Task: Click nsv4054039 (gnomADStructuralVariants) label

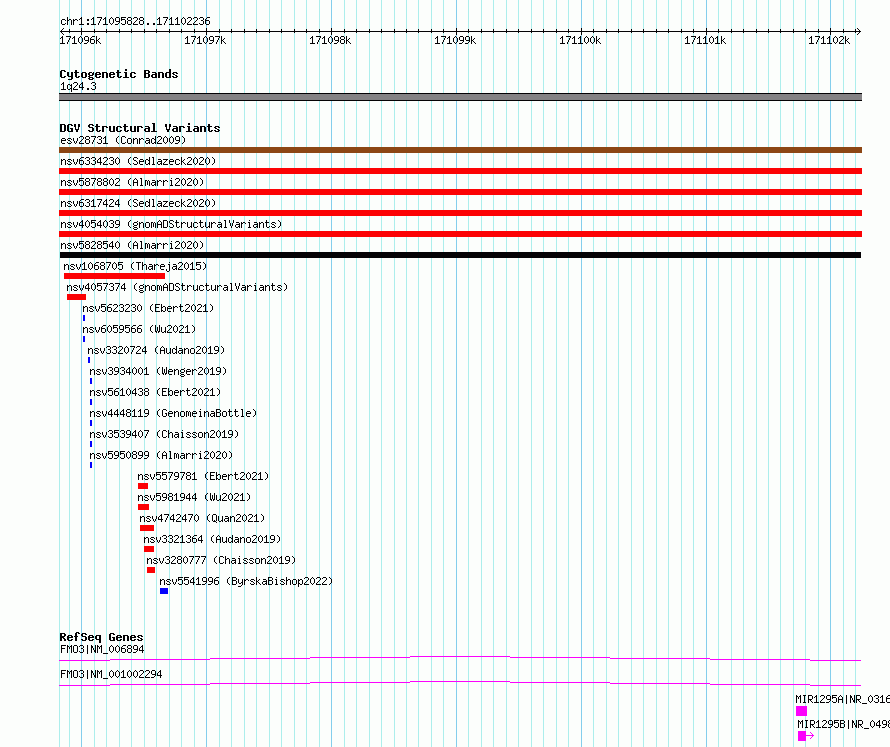Action: (x=171, y=224)
